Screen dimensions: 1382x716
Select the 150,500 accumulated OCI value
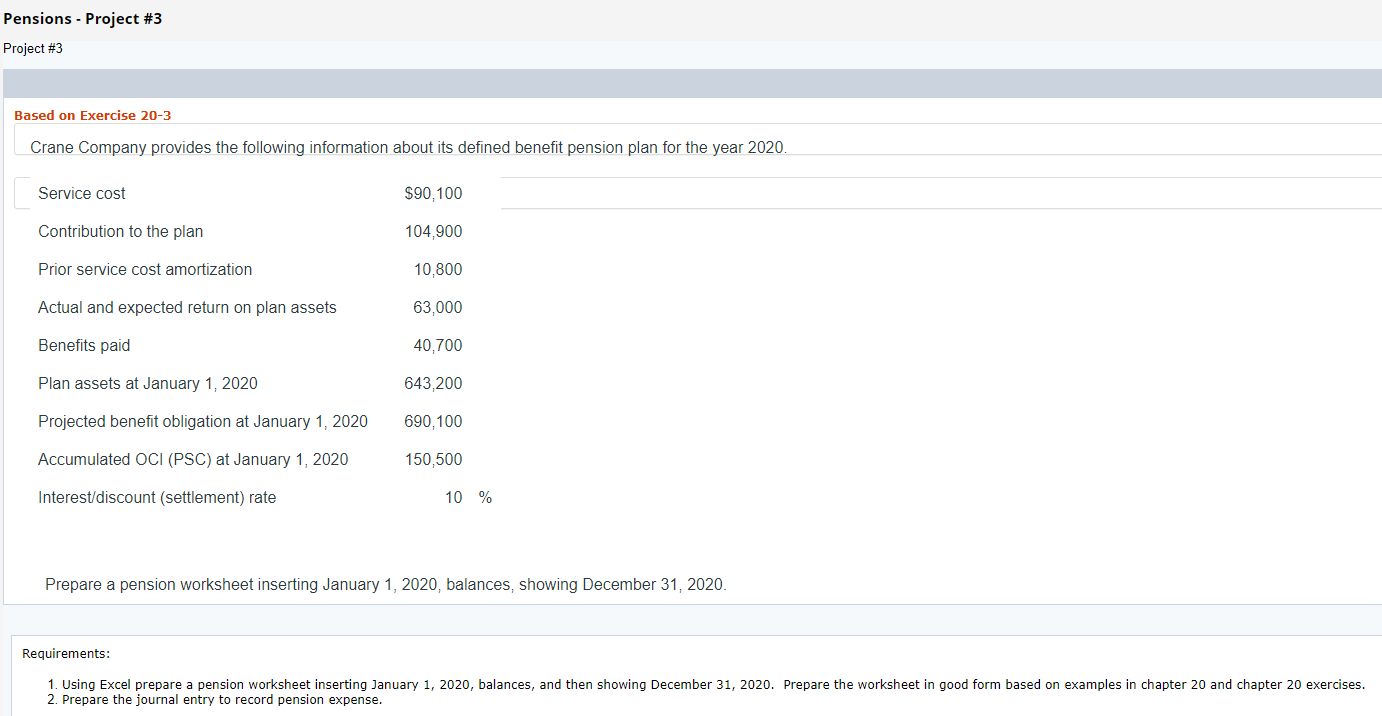433,459
